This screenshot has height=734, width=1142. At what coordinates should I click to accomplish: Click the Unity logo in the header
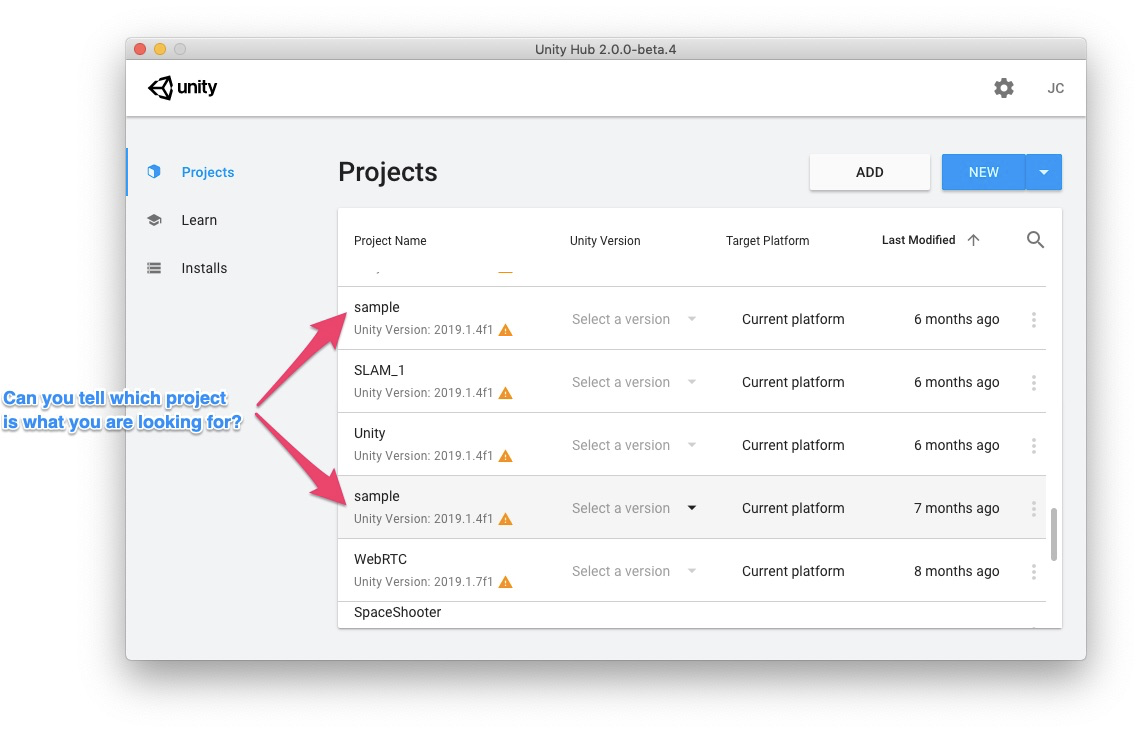182,88
